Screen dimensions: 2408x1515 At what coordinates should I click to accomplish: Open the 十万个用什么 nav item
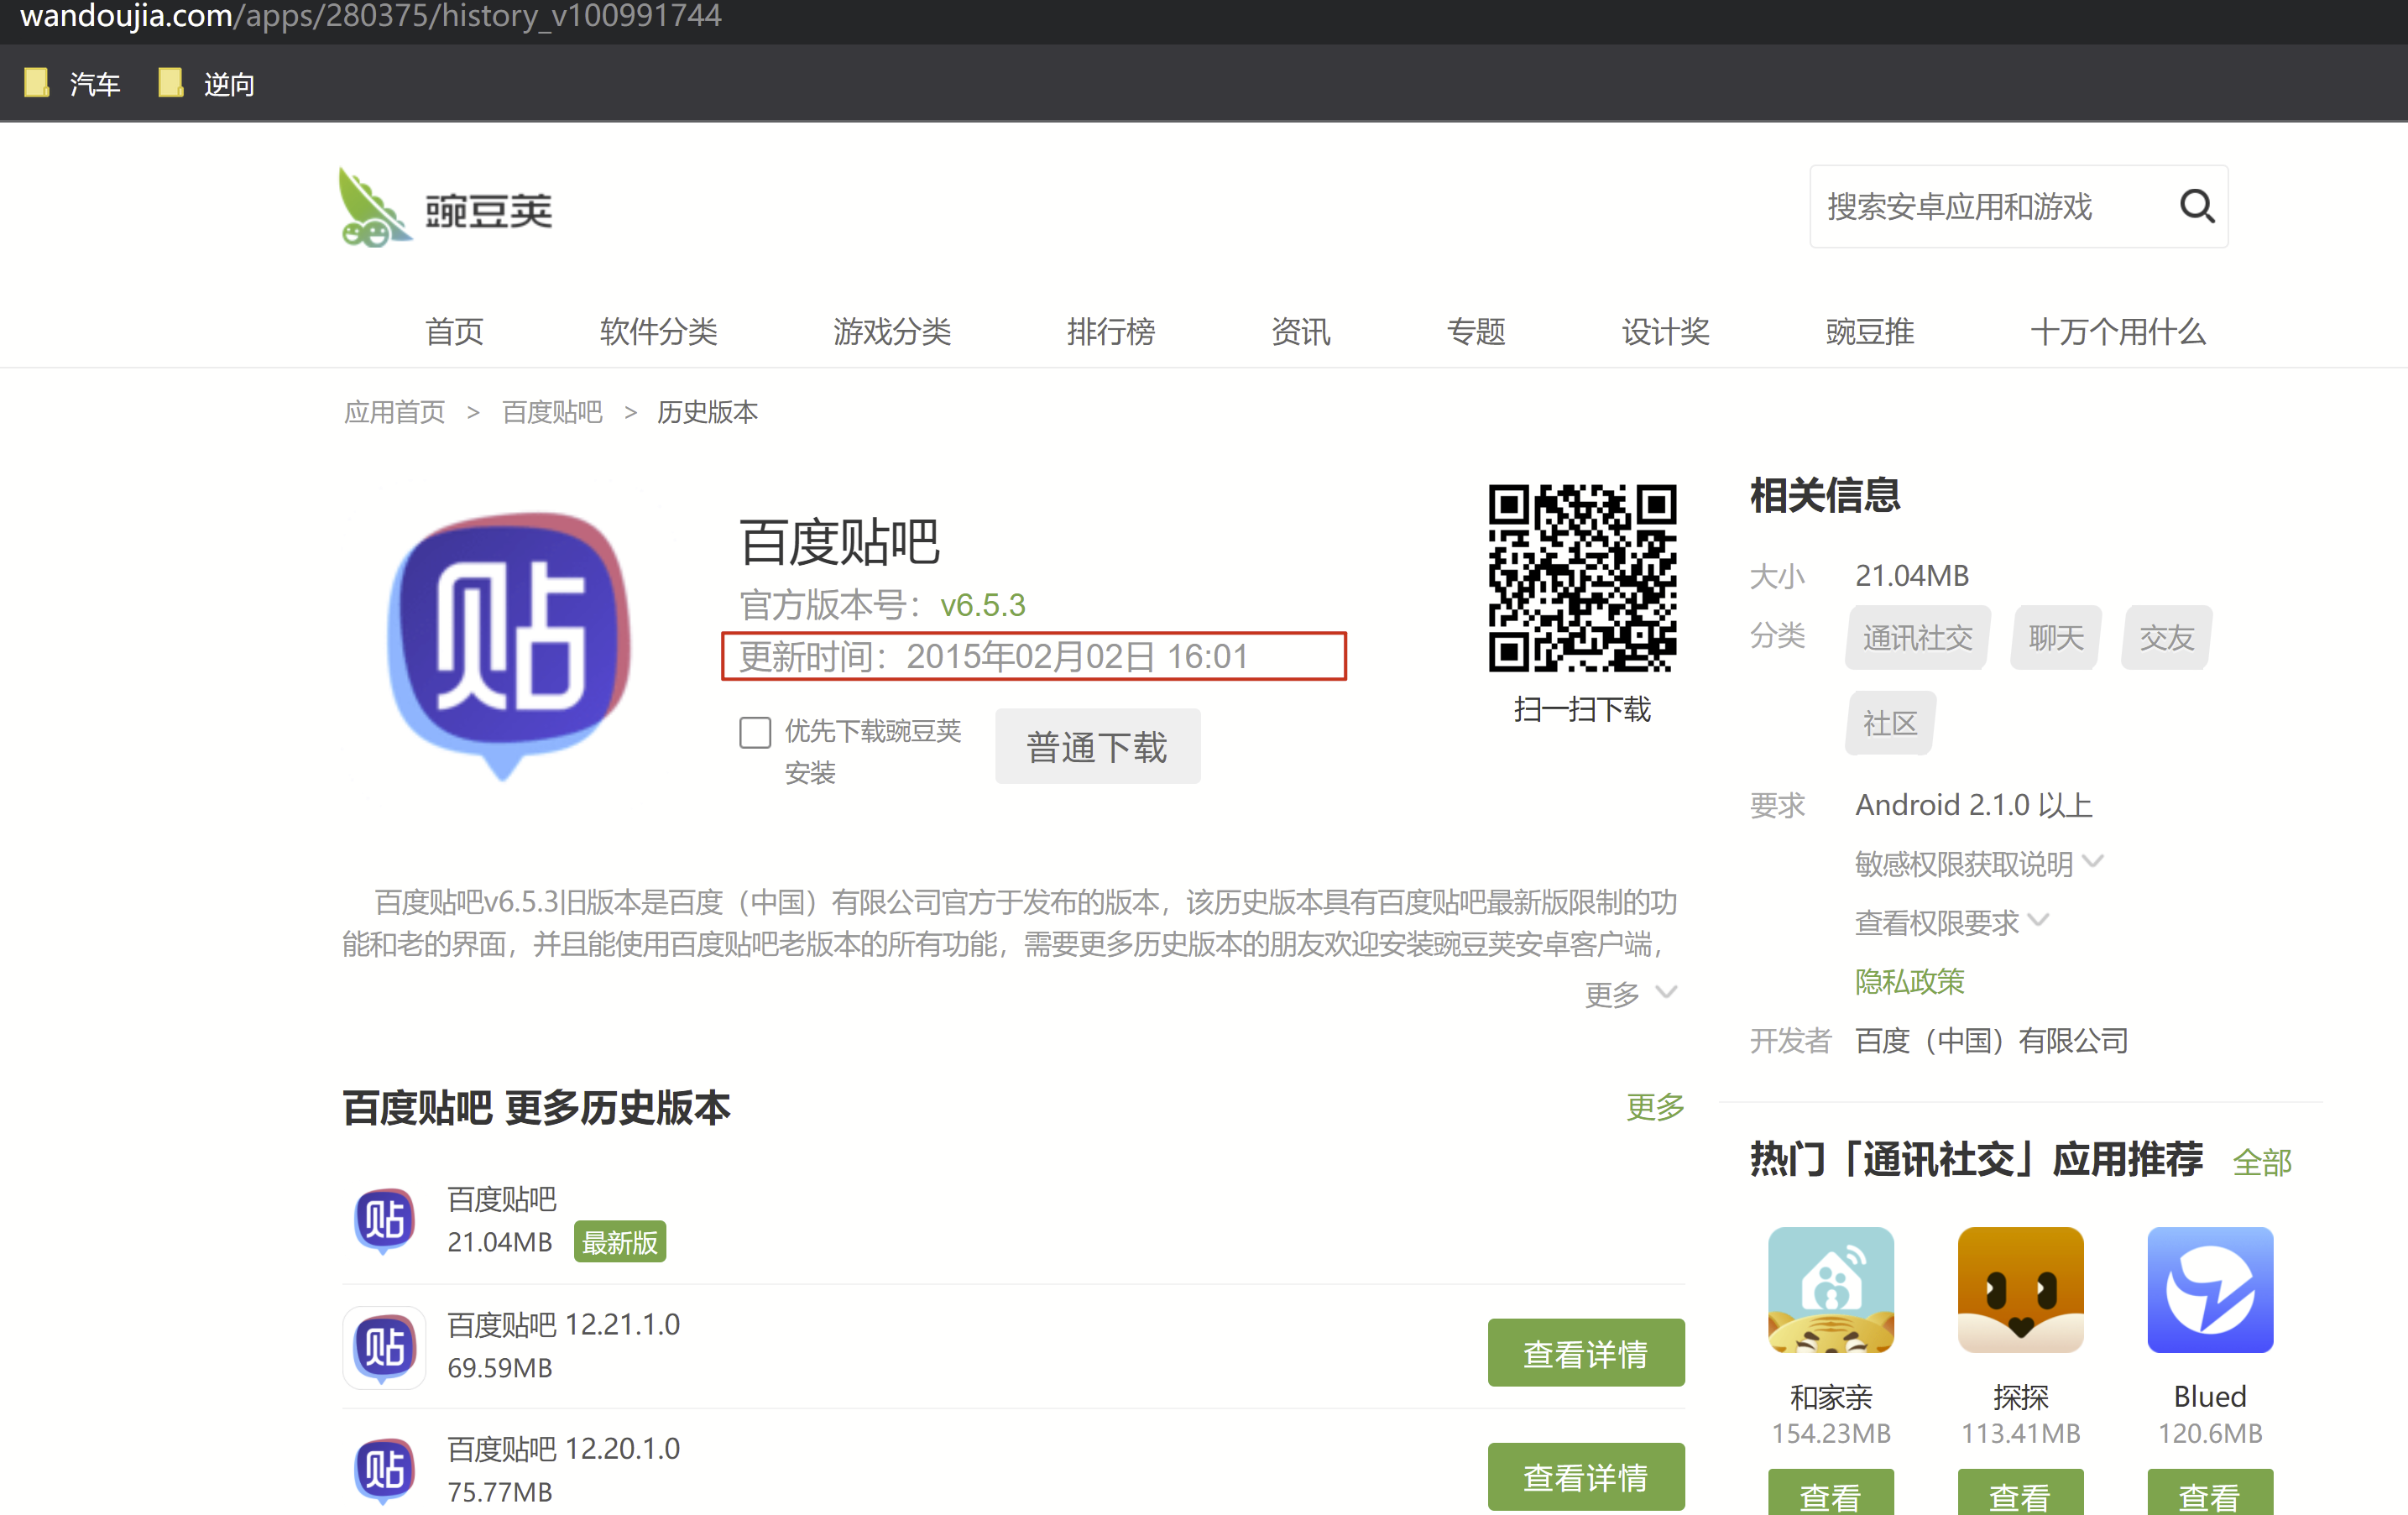[2117, 331]
